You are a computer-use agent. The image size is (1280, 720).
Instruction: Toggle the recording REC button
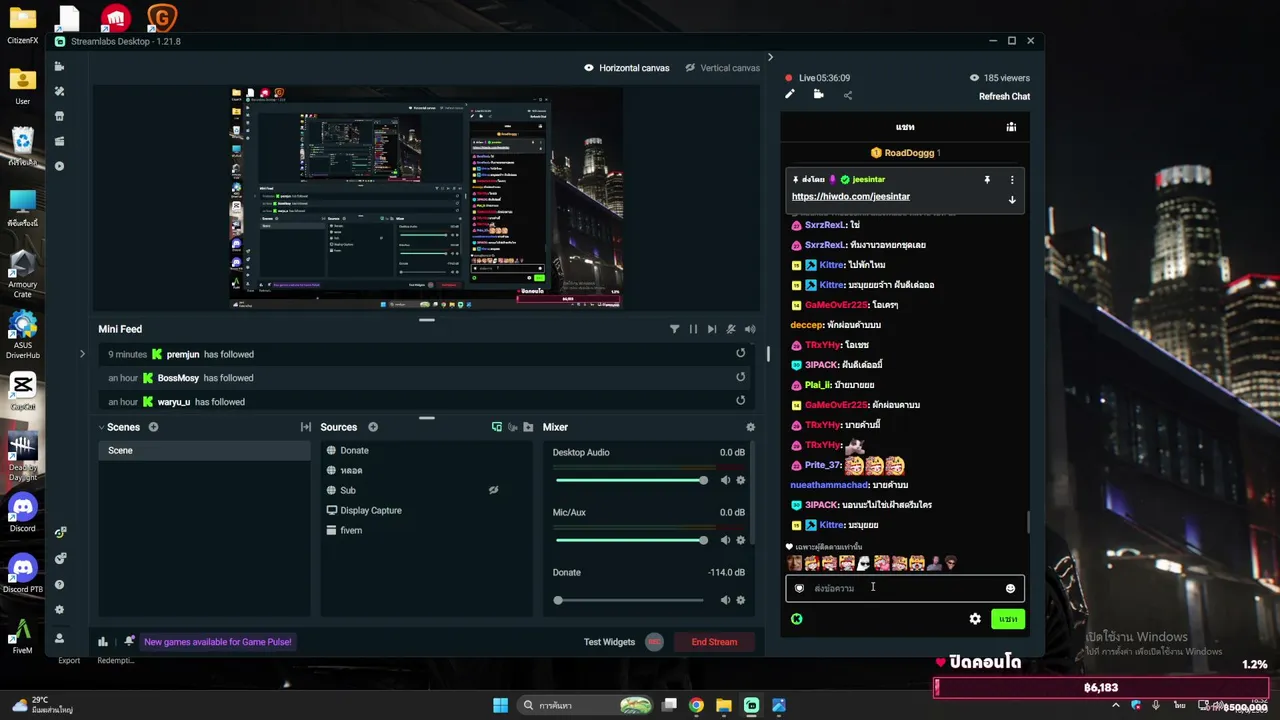click(654, 642)
